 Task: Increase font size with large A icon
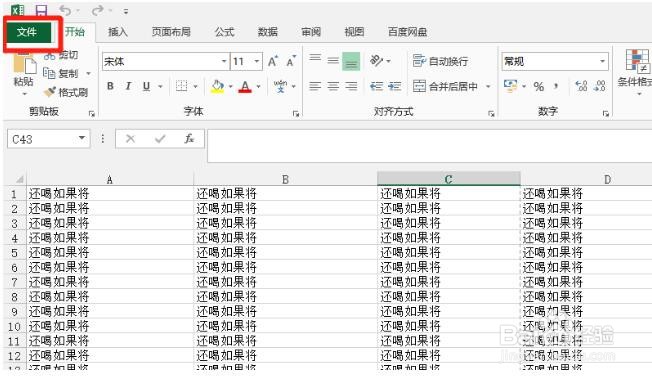[x=273, y=62]
